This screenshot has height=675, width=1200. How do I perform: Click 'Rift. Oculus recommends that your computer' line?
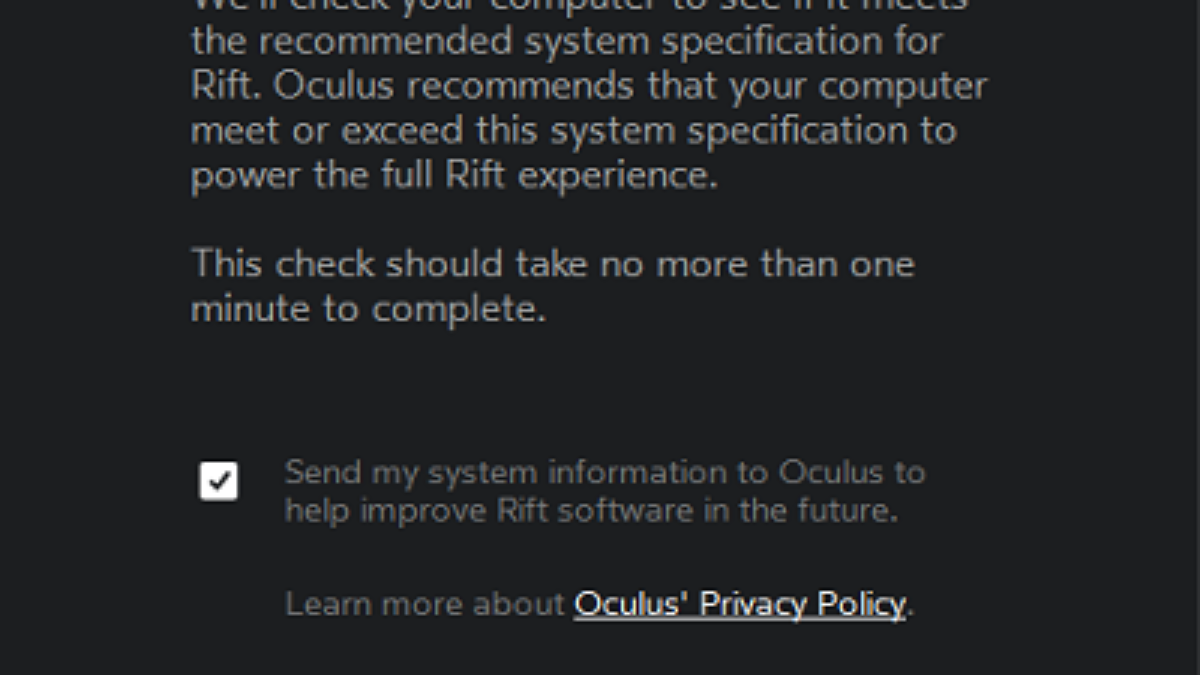[589, 86]
